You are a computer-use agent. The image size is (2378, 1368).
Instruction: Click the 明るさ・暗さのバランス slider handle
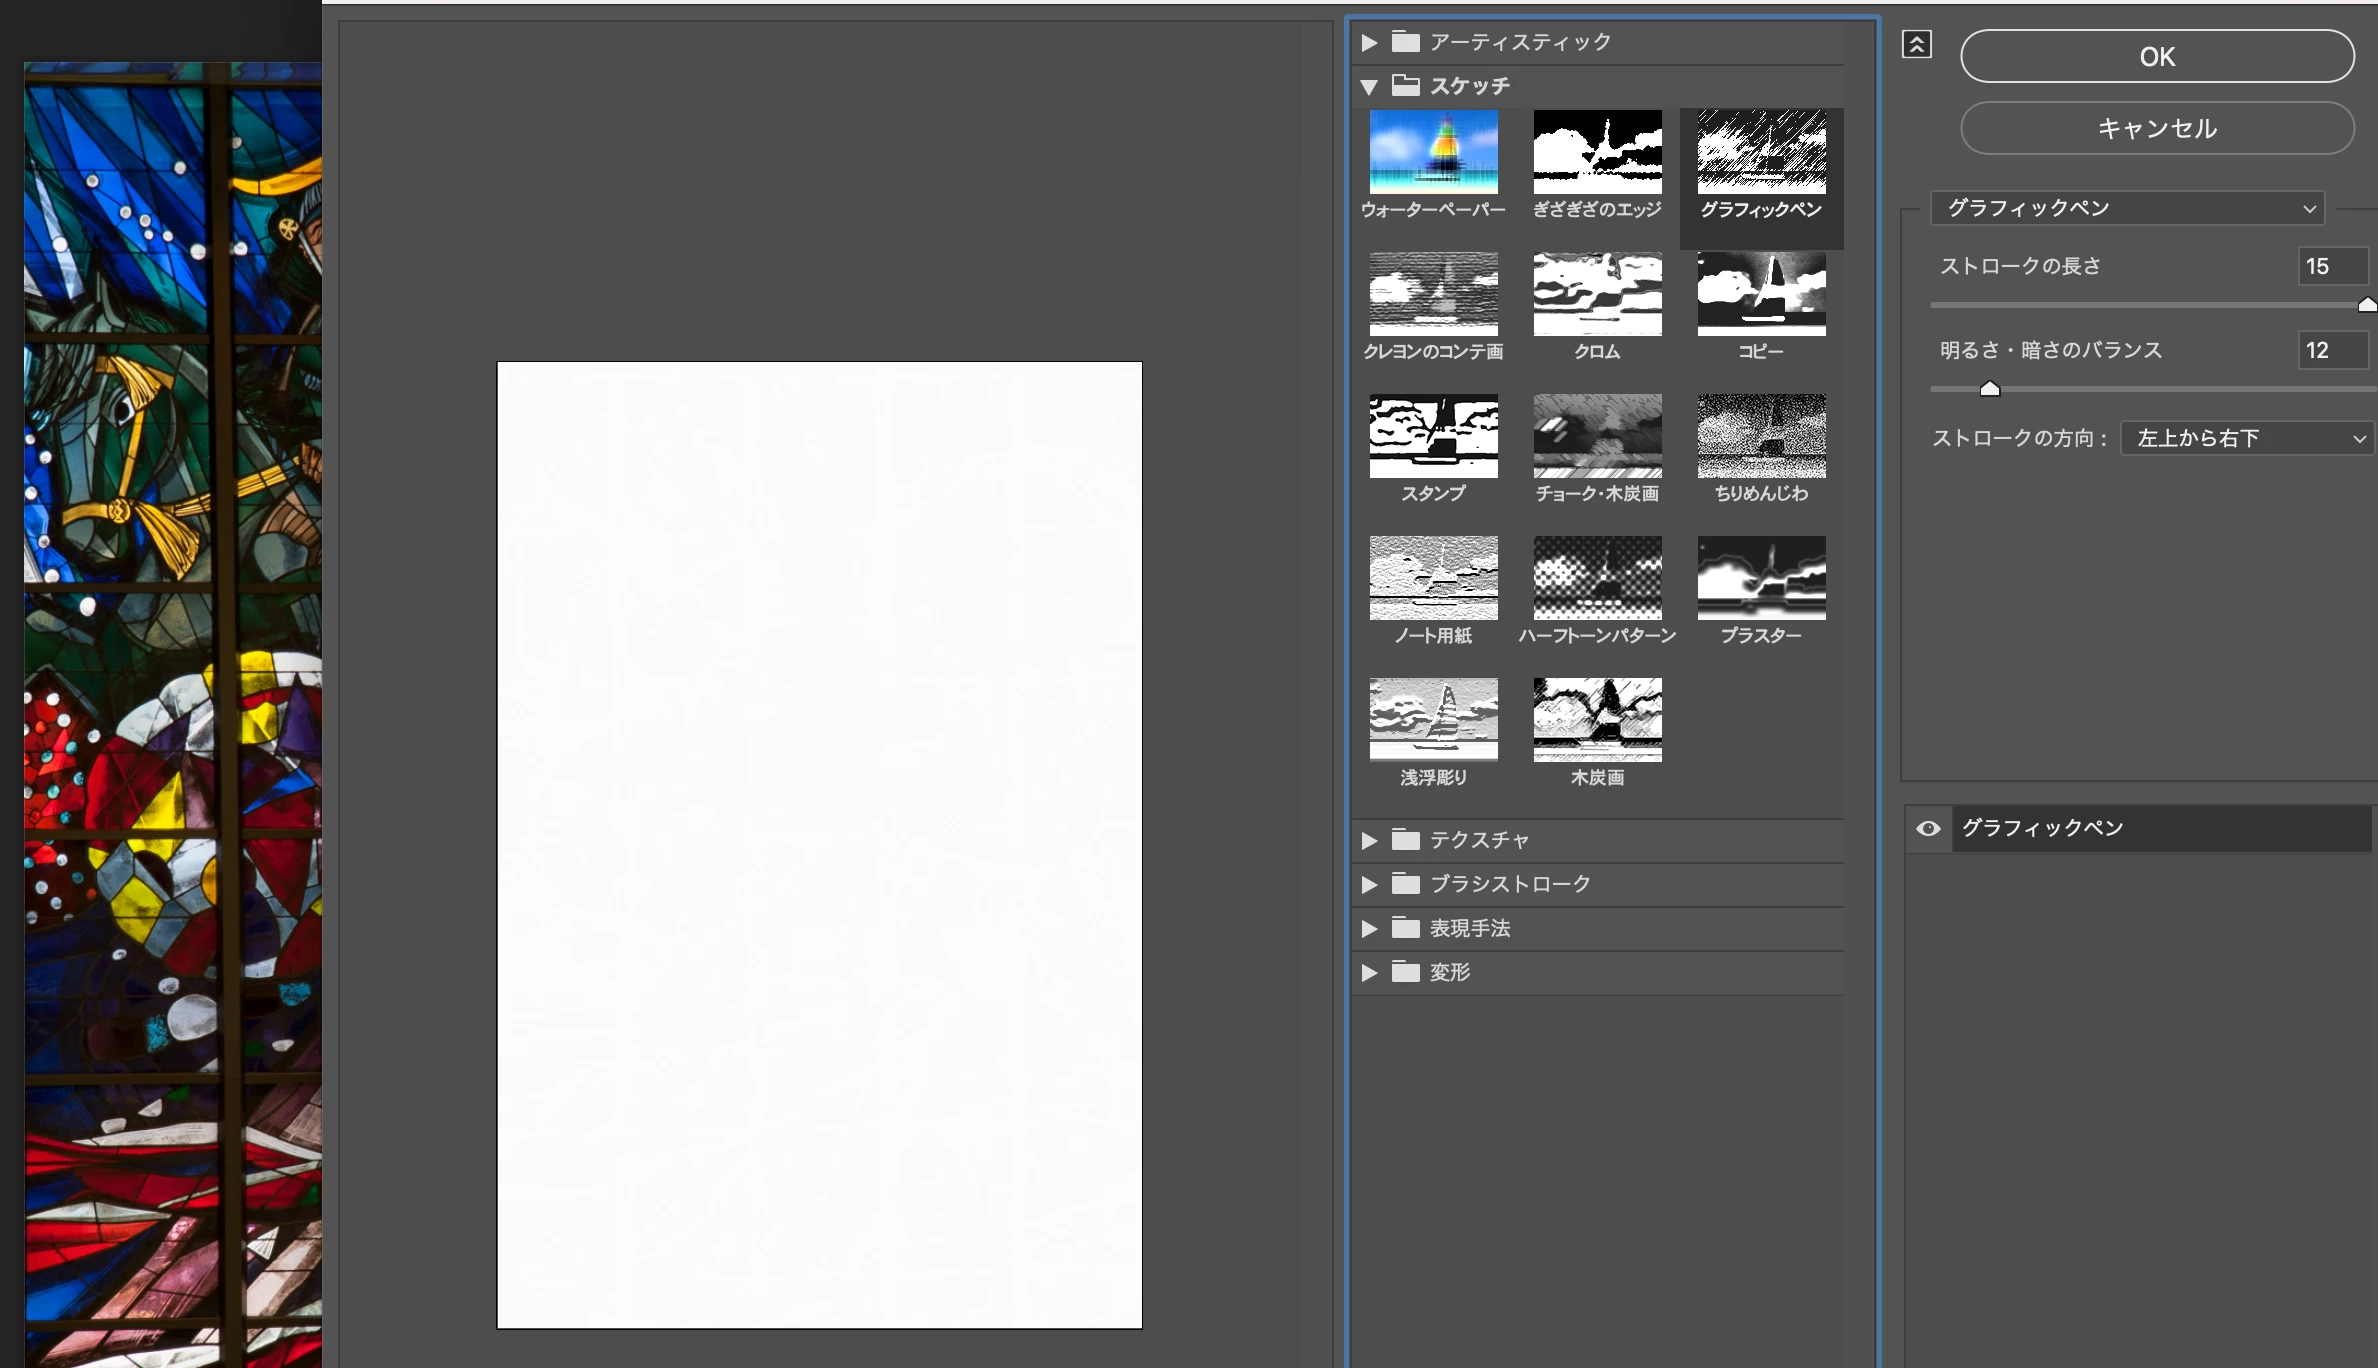coord(1990,389)
